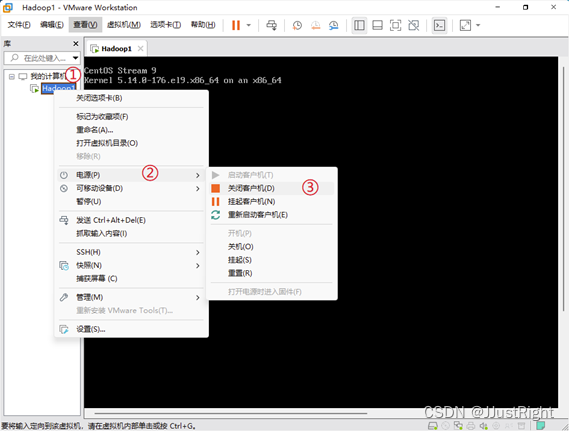Image resolution: width=569 pixels, height=431 pixels.
Task: Expand the SSH(H) submenu chevron
Action: click(198, 253)
